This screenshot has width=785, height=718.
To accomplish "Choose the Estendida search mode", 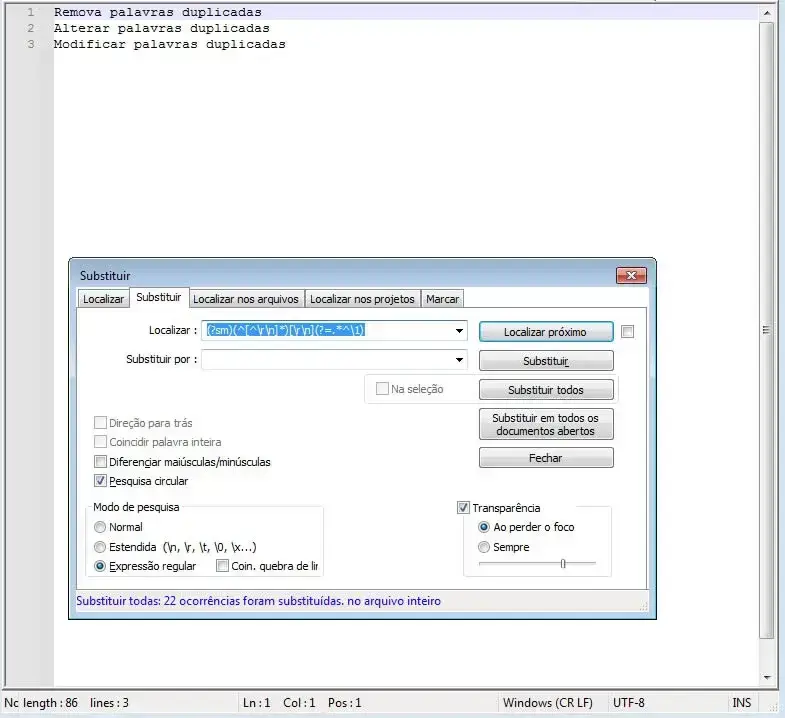I will tap(100, 547).
